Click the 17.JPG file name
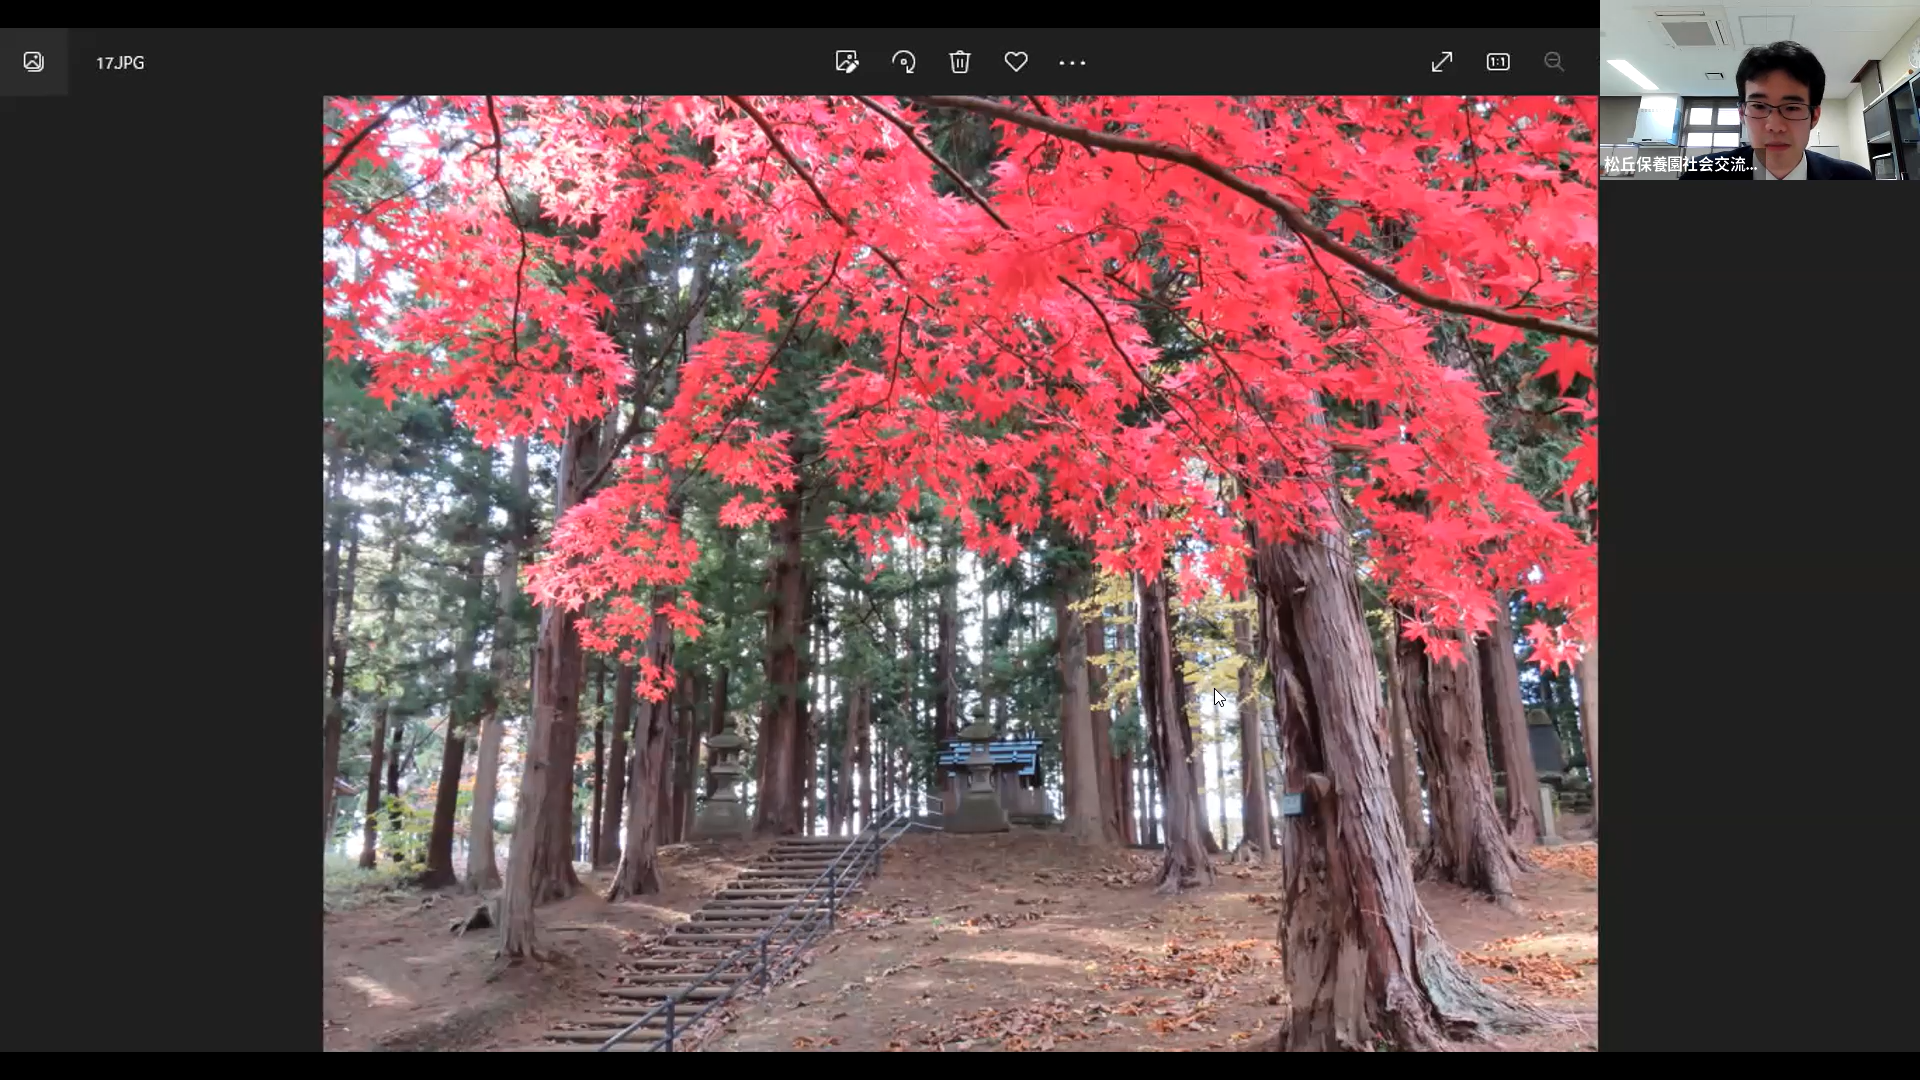The image size is (1920, 1080). click(x=120, y=62)
